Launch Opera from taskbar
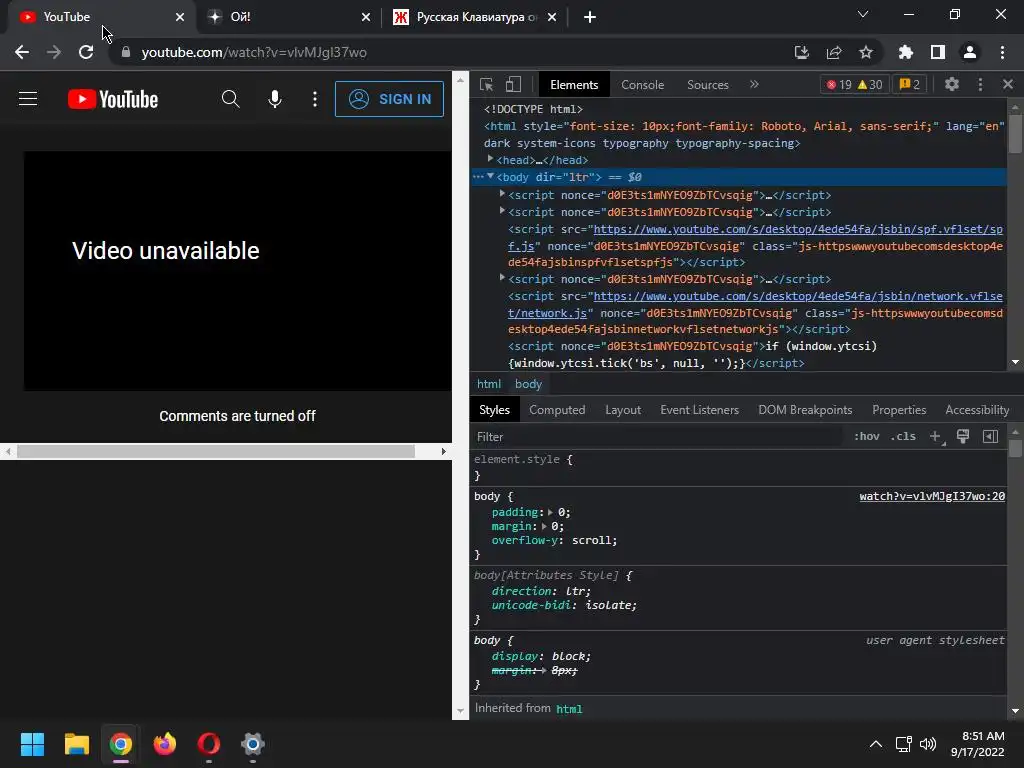Screen dimensions: 1024x768 (x=209, y=744)
